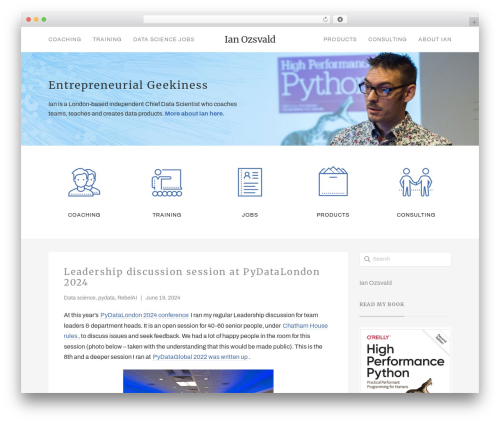The height and width of the screenshot is (423, 500).
Task: Follow the 'More about Ian here' link
Action: pyautogui.click(x=194, y=114)
